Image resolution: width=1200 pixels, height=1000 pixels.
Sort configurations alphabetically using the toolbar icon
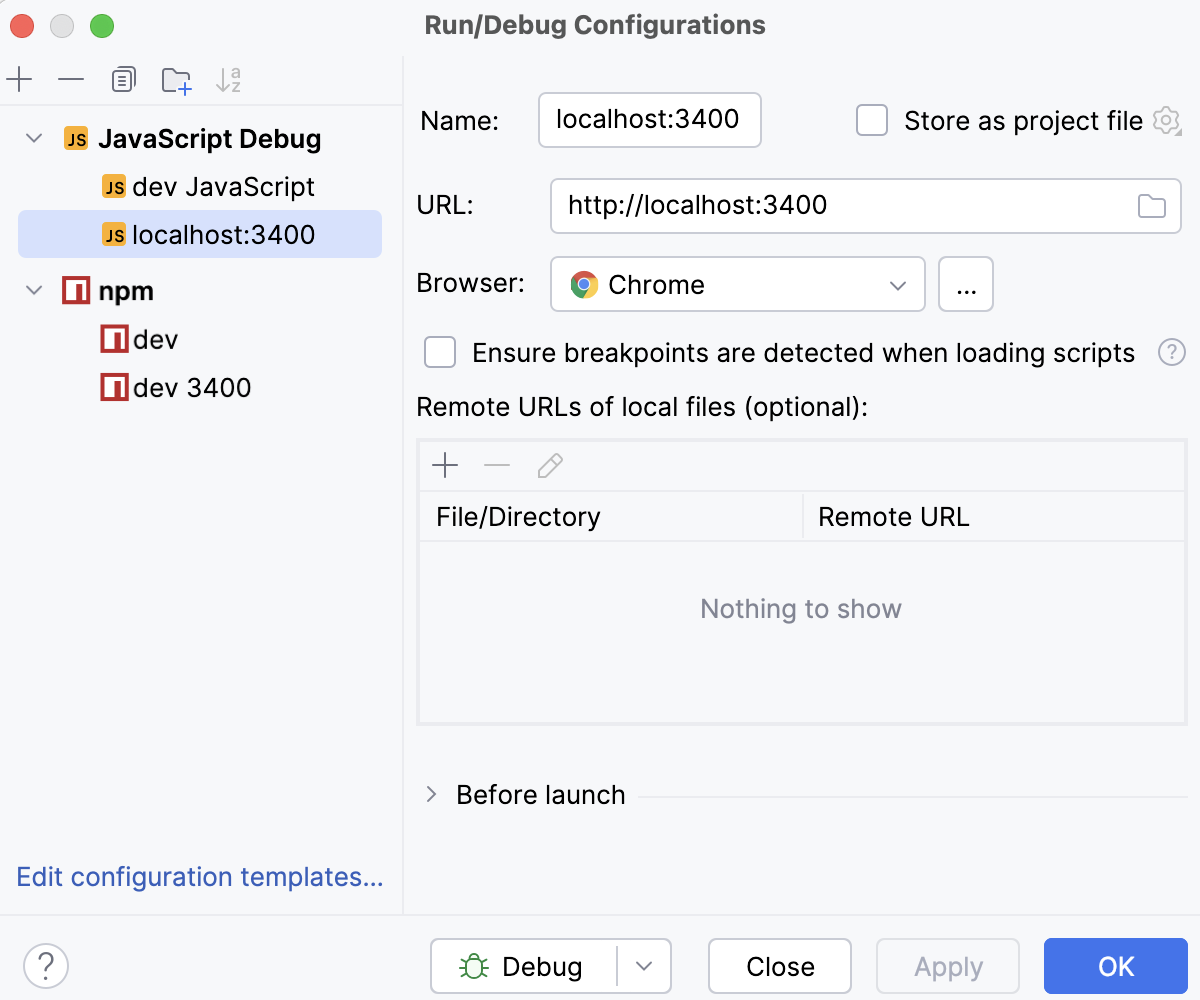click(x=228, y=80)
